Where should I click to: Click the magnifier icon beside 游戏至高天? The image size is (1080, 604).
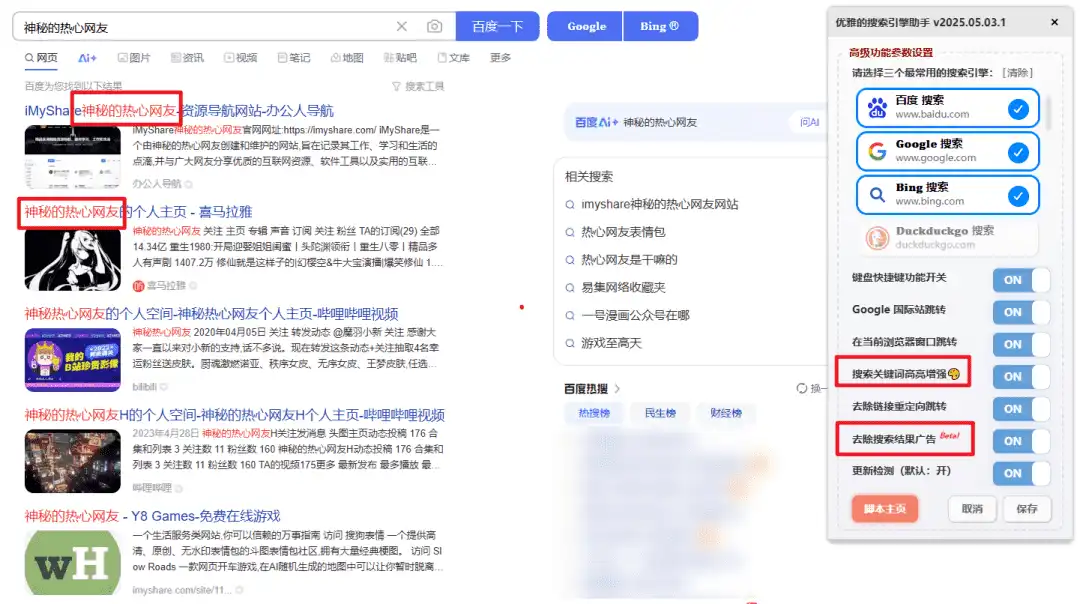coord(570,343)
